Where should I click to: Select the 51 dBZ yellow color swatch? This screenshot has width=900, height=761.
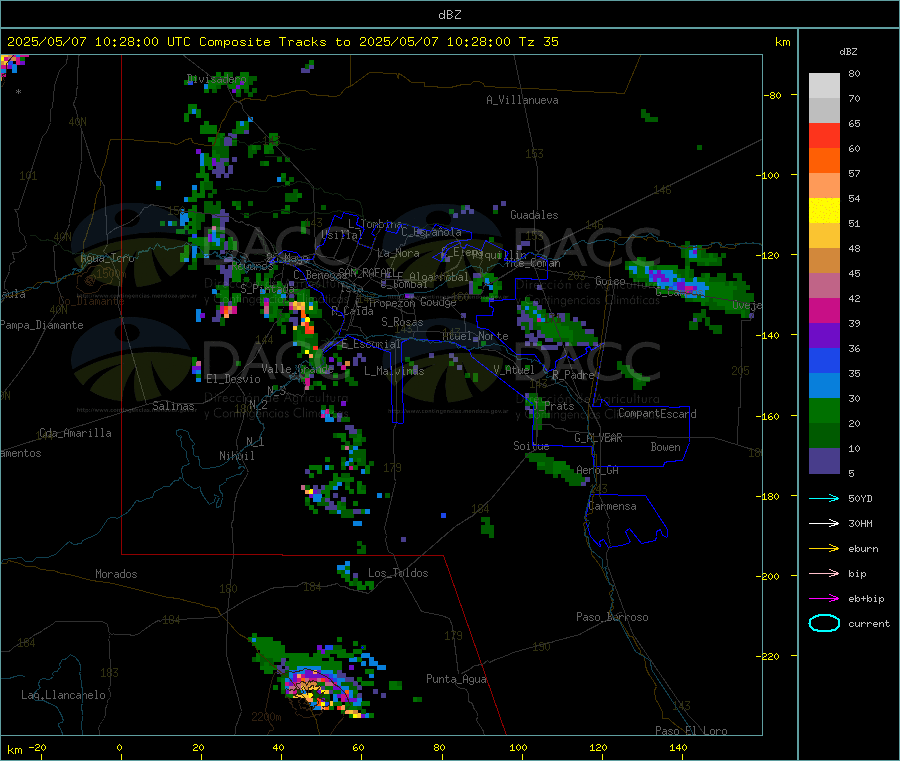coord(824,211)
